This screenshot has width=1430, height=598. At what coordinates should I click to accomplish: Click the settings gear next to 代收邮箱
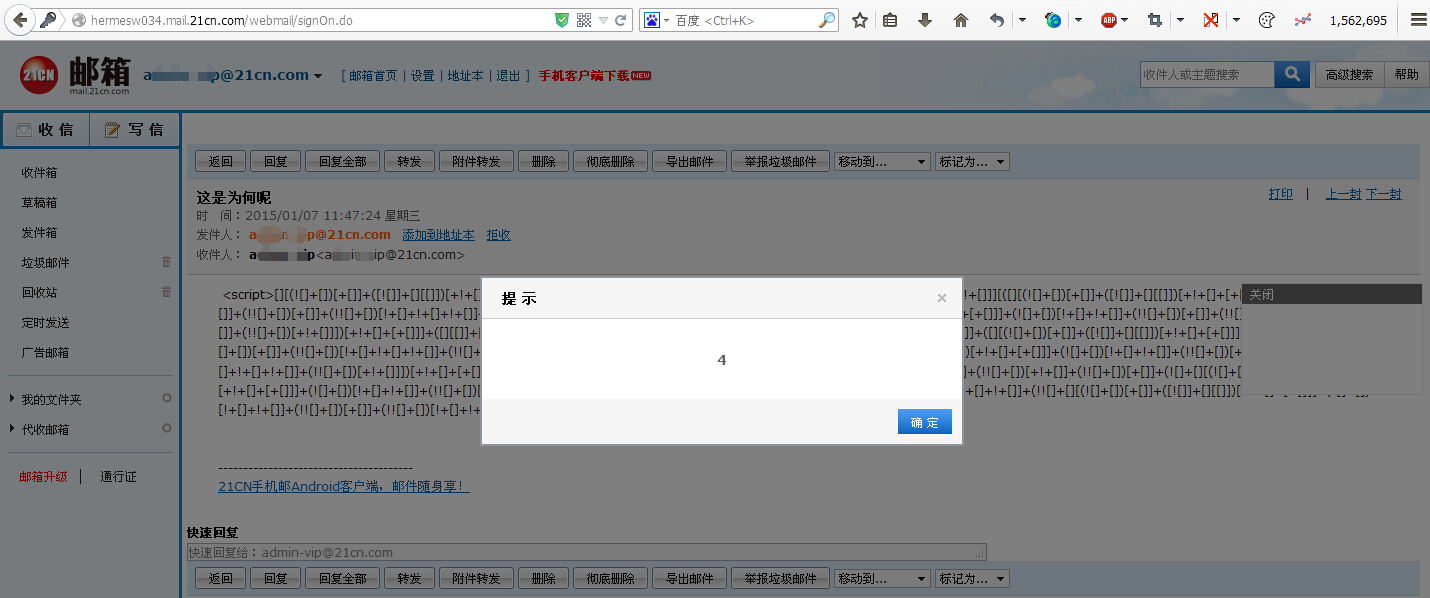click(x=167, y=429)
